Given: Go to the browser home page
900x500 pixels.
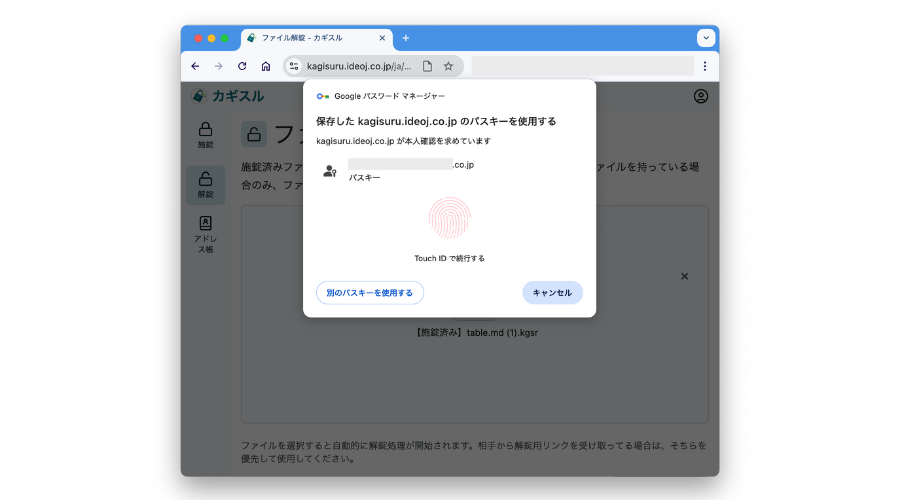Looking at the screenshot, I should click(x=266, y=66).
